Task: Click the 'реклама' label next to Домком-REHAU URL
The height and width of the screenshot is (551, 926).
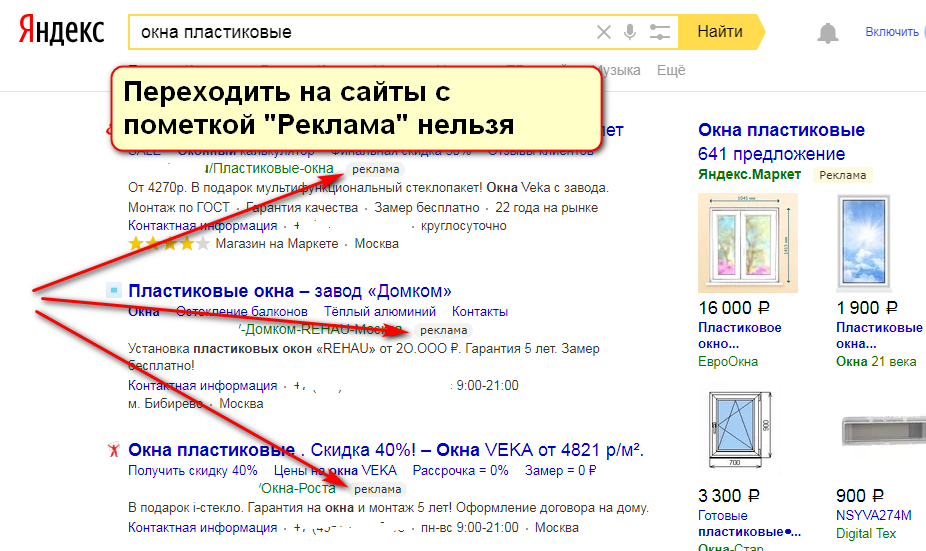Action: tap(444, 330)
